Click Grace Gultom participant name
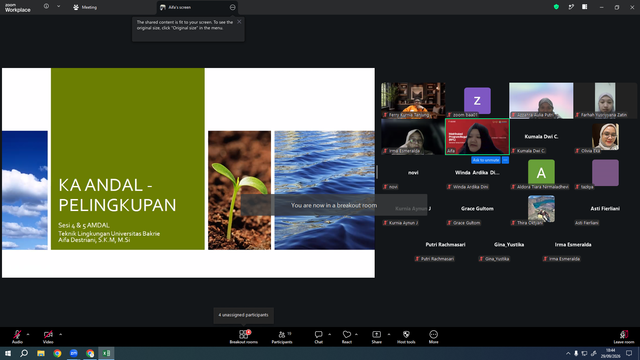This screenshot has width=640, height=360. (x=477, y=209)
